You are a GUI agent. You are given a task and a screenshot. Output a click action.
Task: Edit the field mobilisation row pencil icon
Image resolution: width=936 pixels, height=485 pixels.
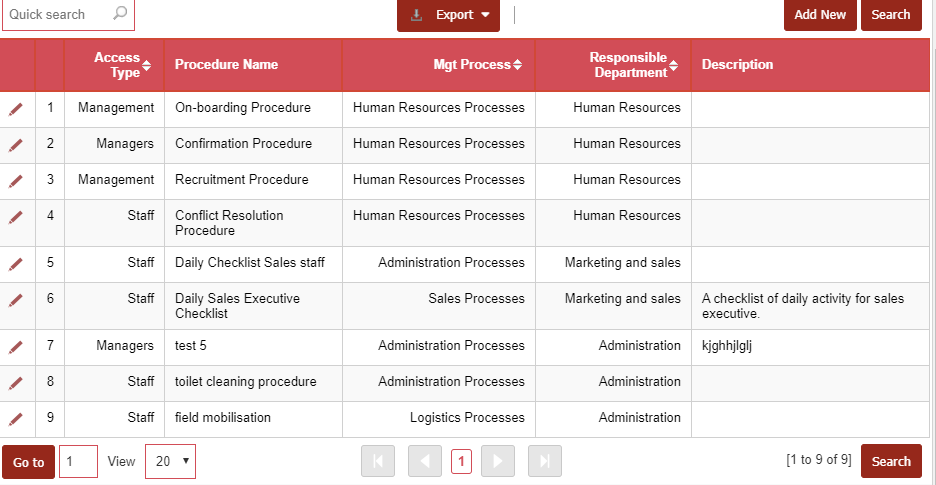tap(16, 419)
